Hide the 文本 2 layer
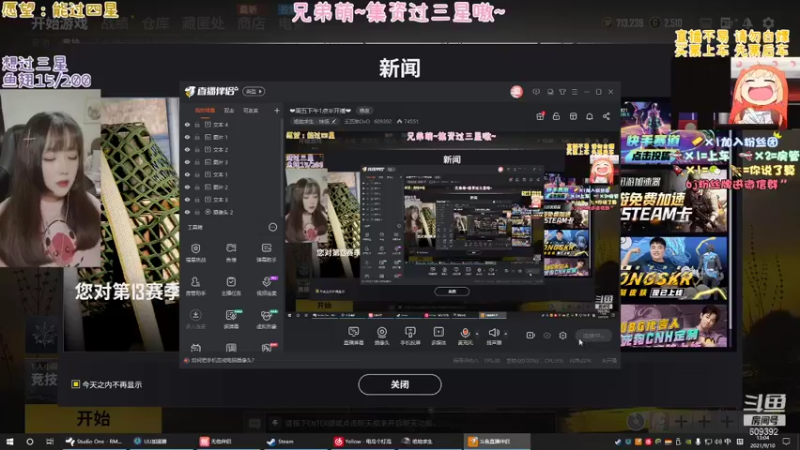The height and width of the screenshot is (450, 800). coord(187,149)
